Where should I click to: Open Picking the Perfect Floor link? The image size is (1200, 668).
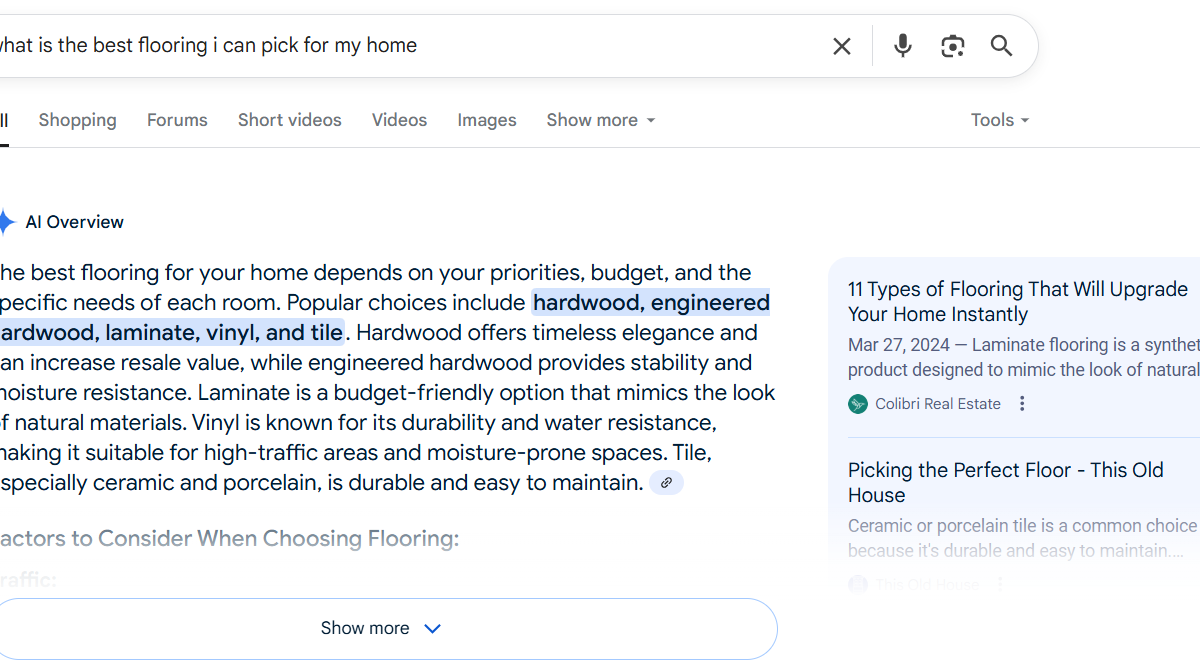(x=1006, y=482)
